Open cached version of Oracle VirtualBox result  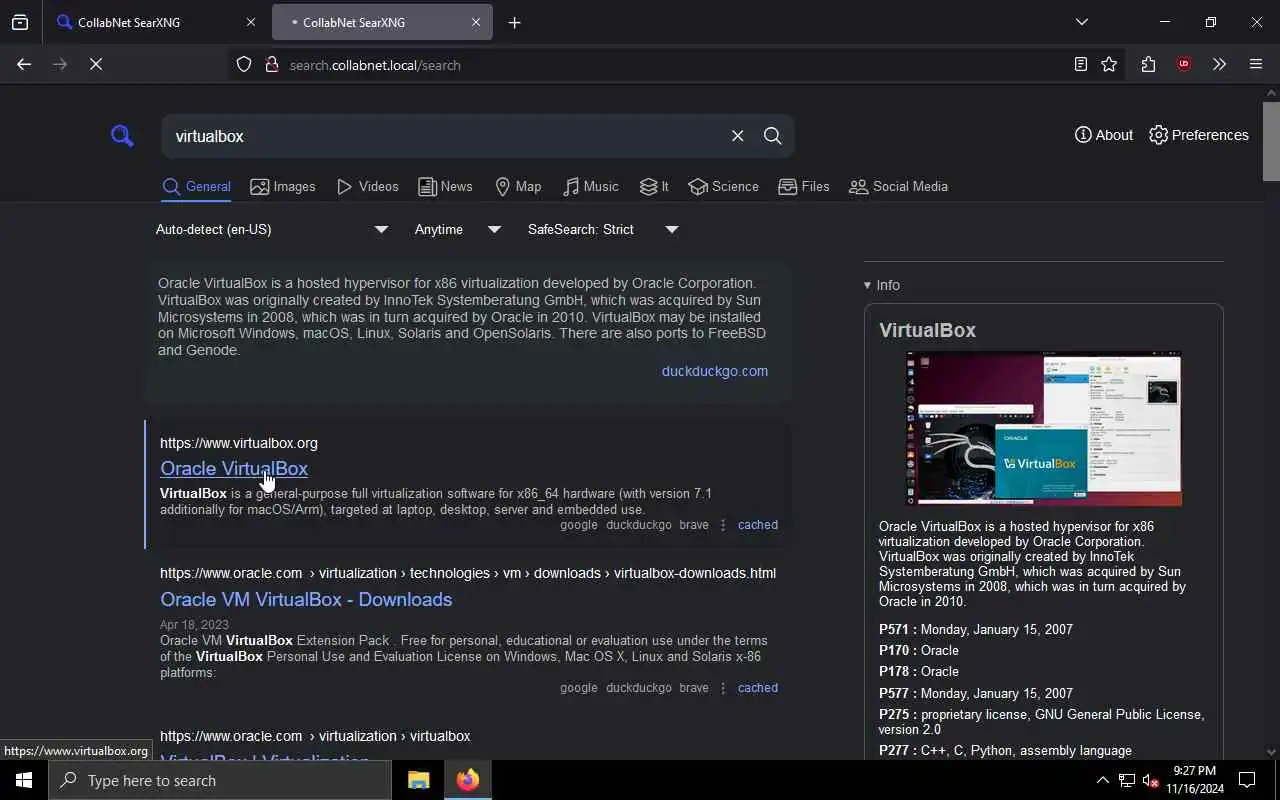(x=758, y=525)
